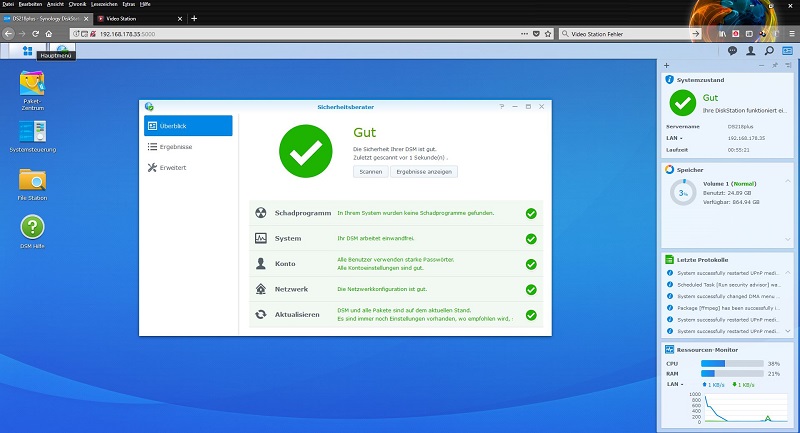The height and width of the screenshot is (433, 800).
Task: Click the Volume 1 (Normal) label
Action: point(730,184)
